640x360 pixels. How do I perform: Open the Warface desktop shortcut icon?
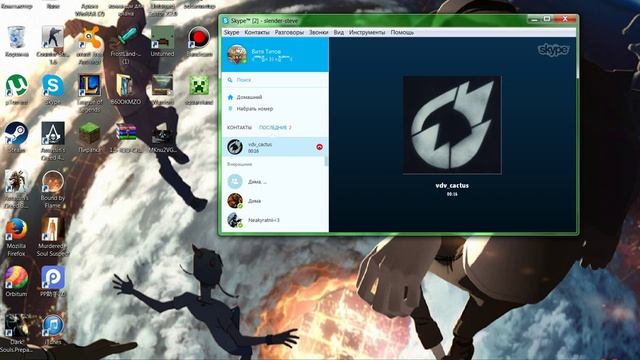(162, 86)
